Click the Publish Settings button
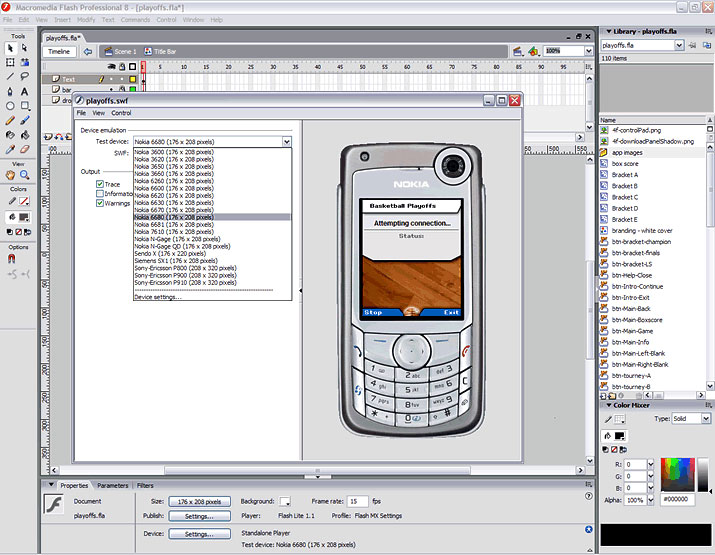The image size is (715, 555). [x=199, y=517]
